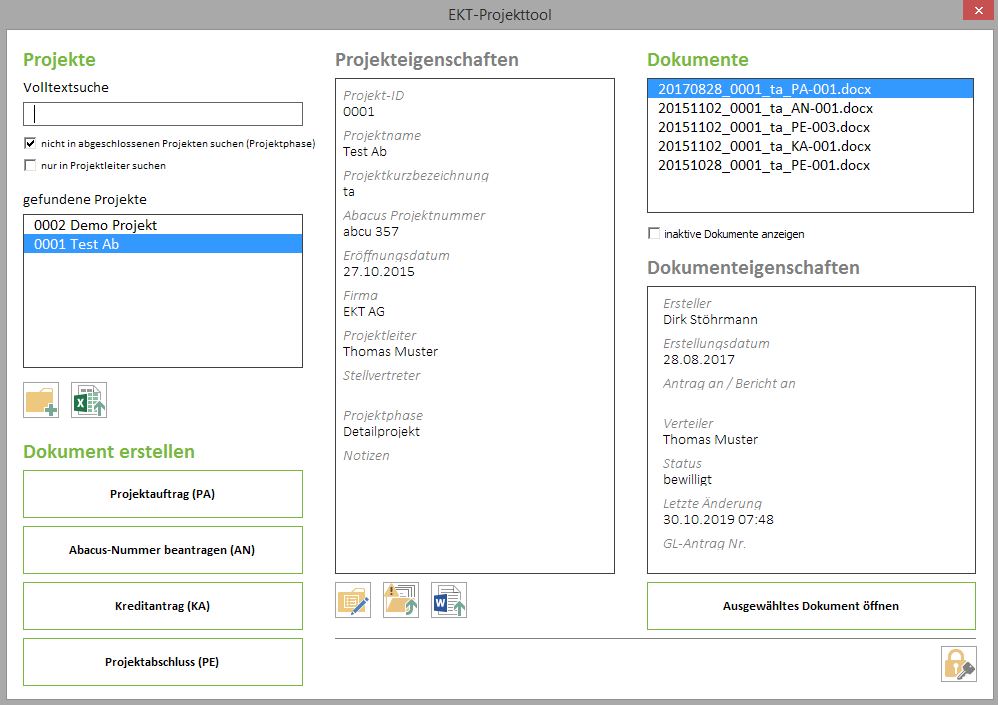Click Projektname value 'Test Ab'
This screenshot has width=998, height=705.
pos(365,152)
